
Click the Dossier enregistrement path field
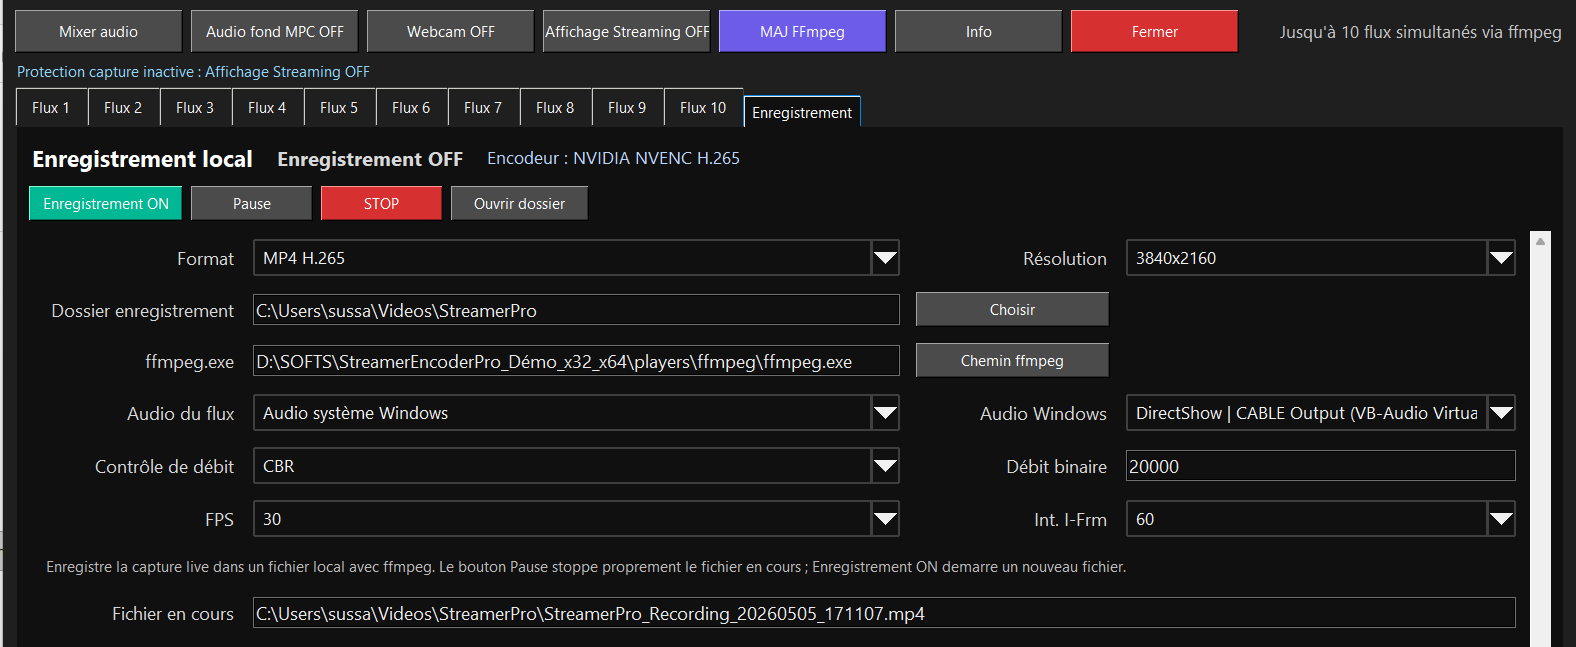pyautogui.click(x=576, y=310)
